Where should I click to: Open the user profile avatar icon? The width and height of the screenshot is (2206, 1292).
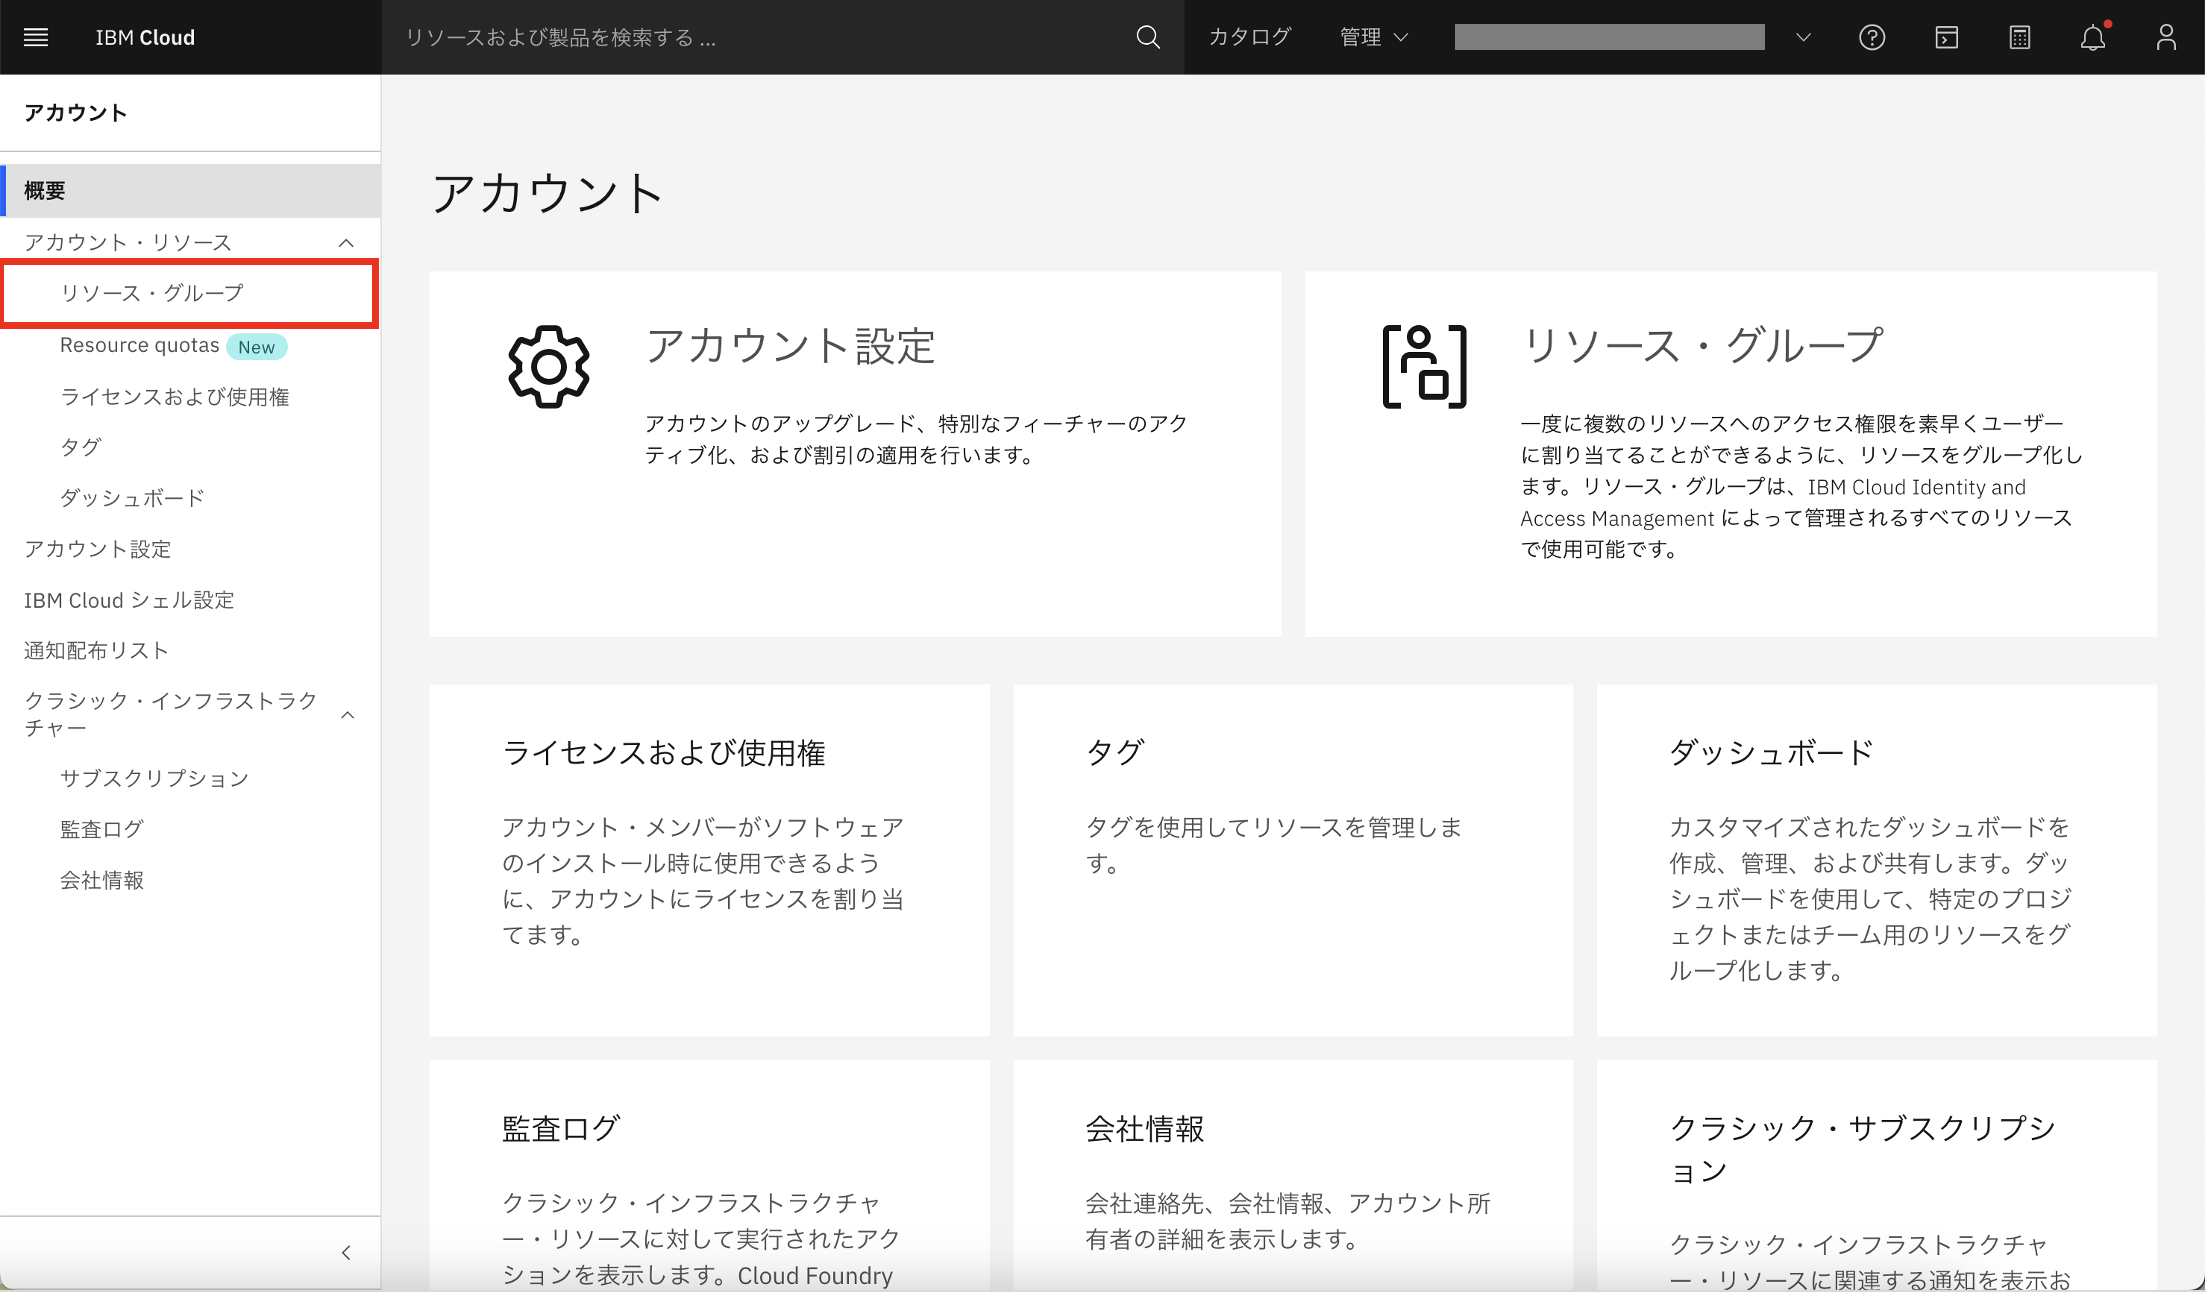(2166, 37)
